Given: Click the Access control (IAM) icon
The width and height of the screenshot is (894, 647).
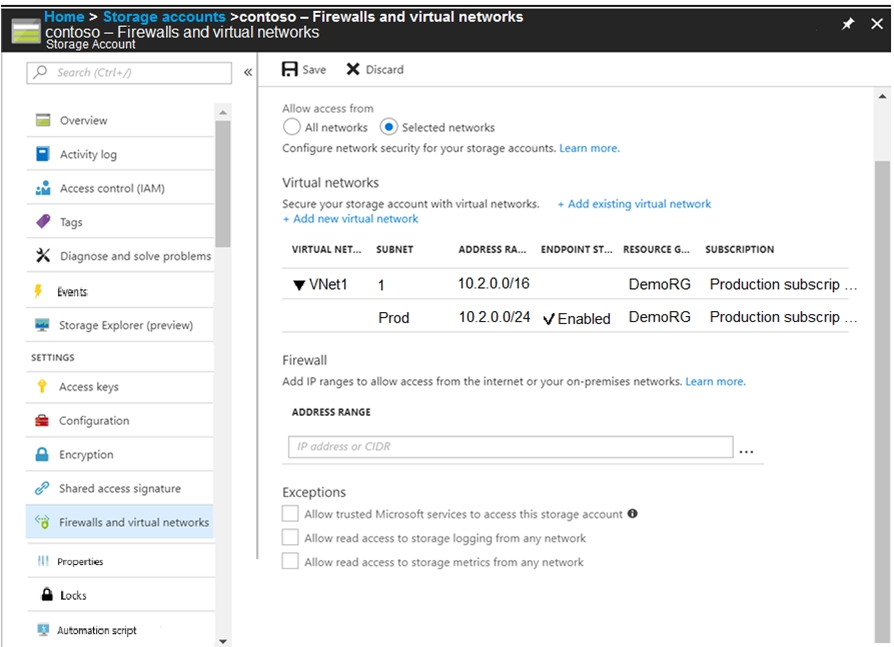Looking at the screenshot, I should point(43,188).
